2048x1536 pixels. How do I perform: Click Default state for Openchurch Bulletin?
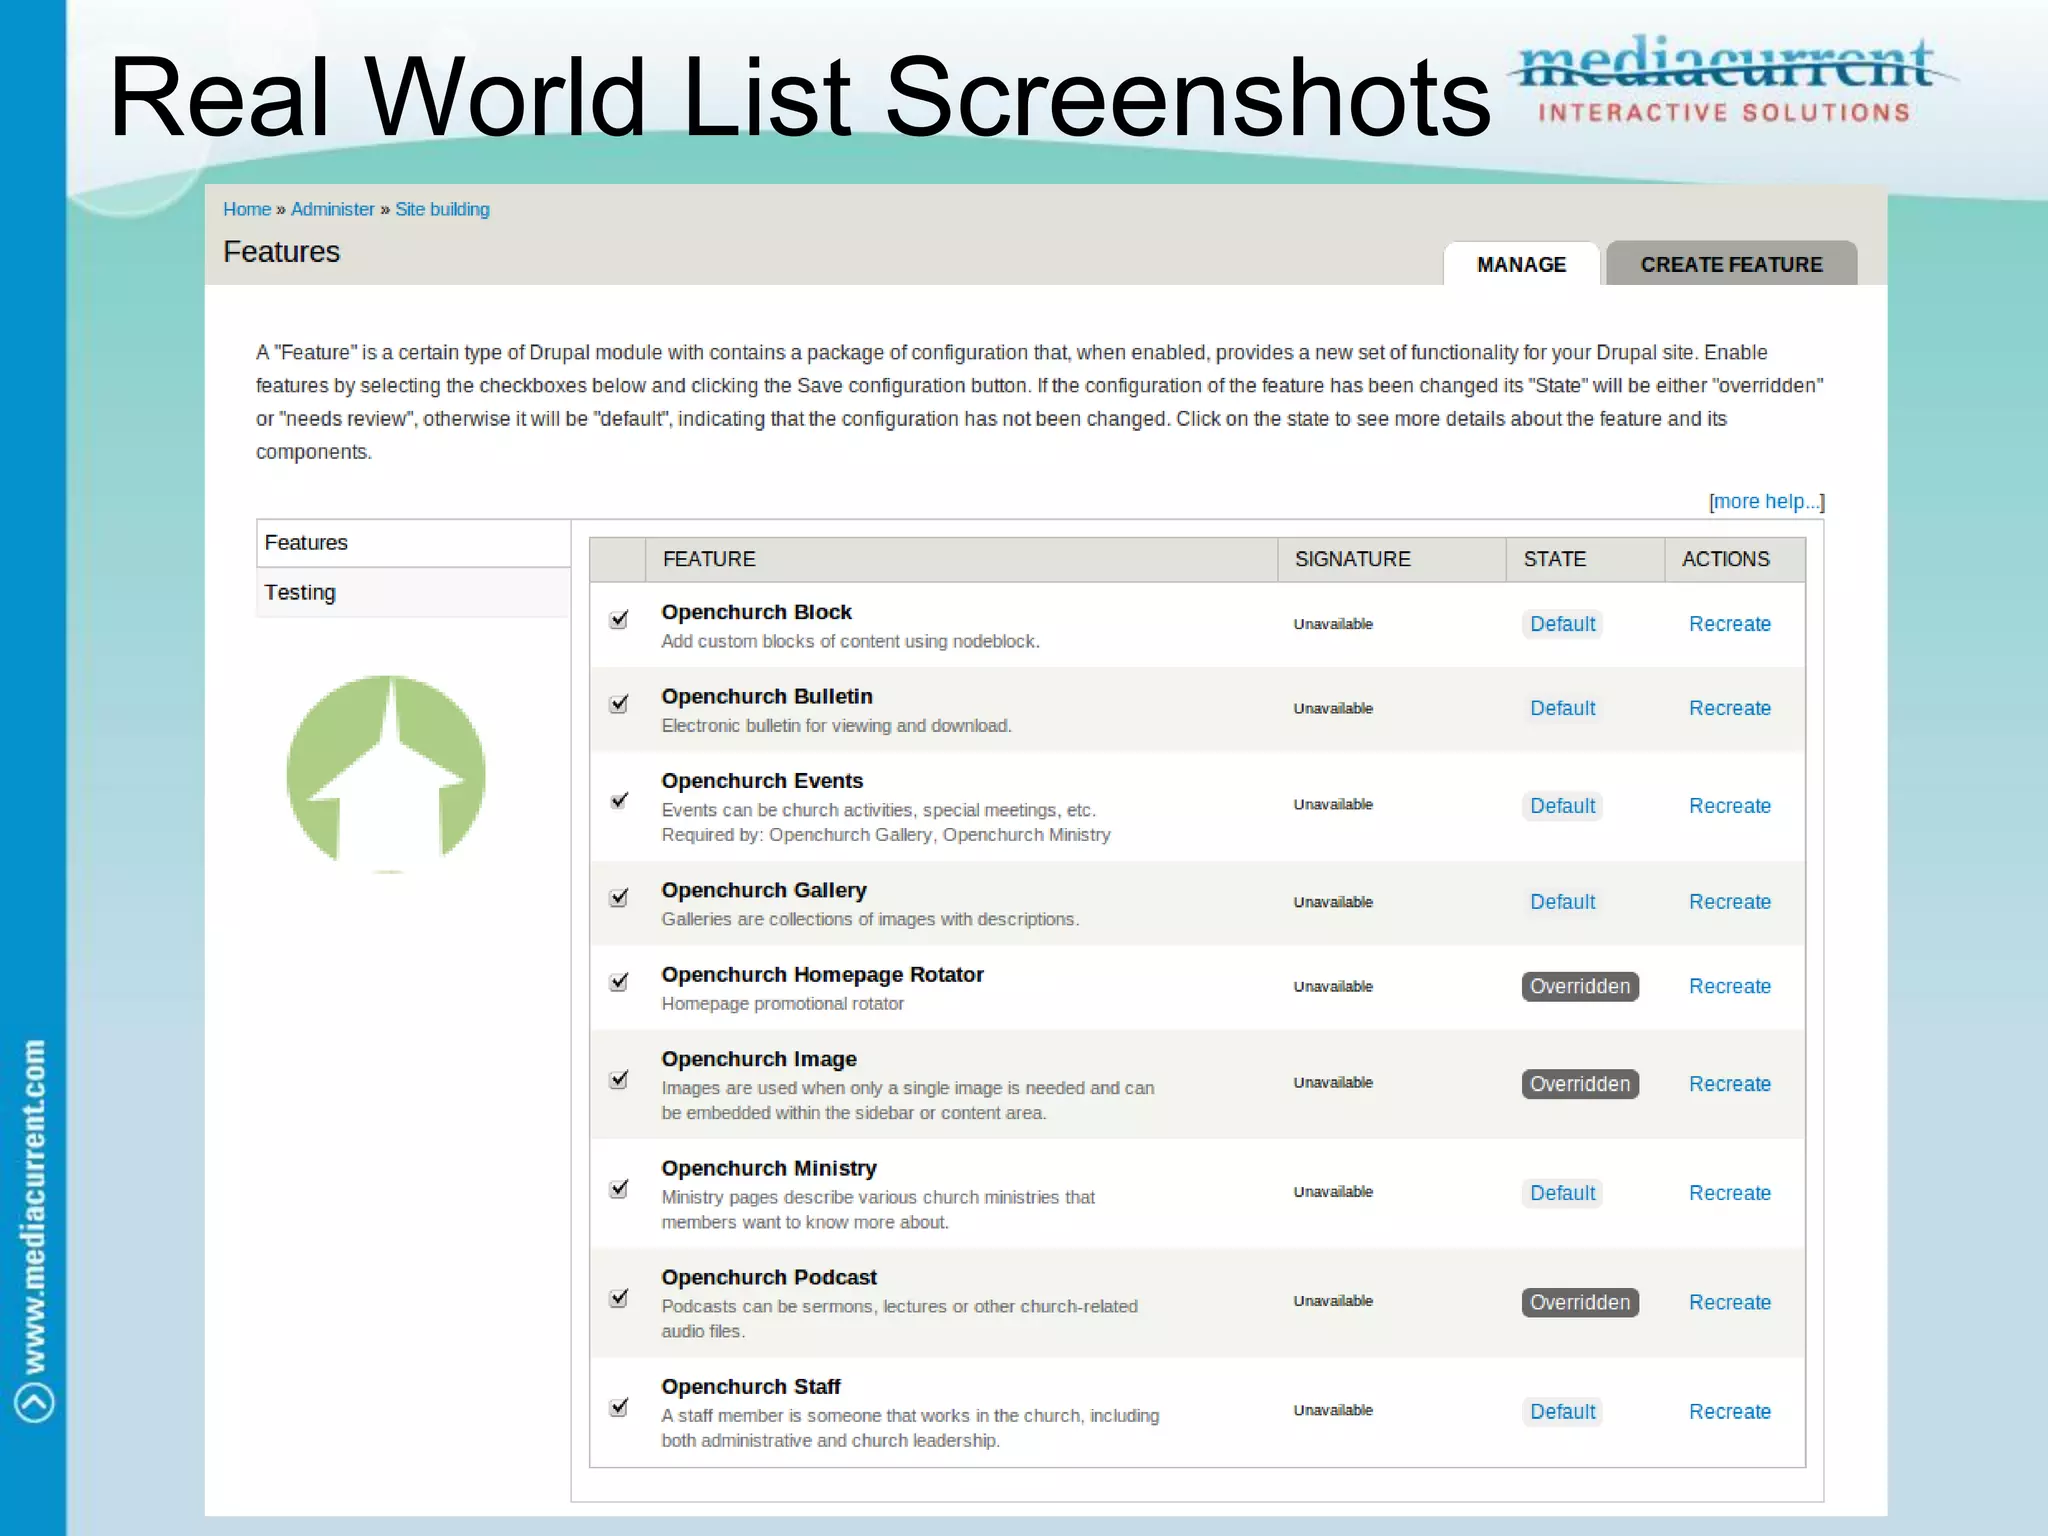[1562, 708]
